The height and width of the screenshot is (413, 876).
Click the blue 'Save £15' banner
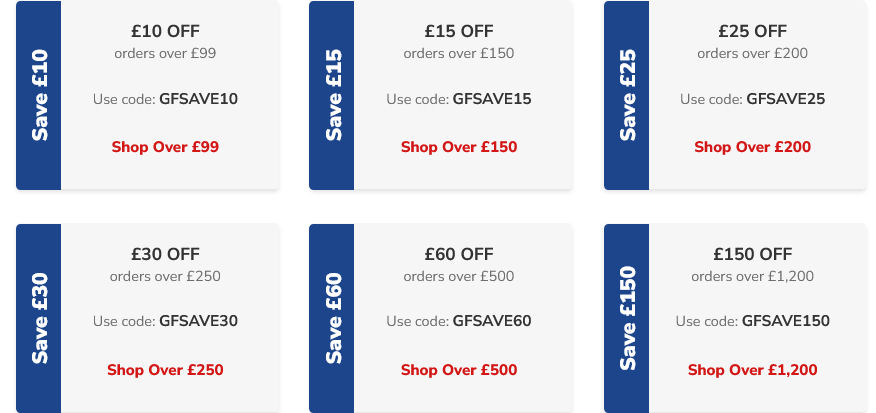coord(332,95)
